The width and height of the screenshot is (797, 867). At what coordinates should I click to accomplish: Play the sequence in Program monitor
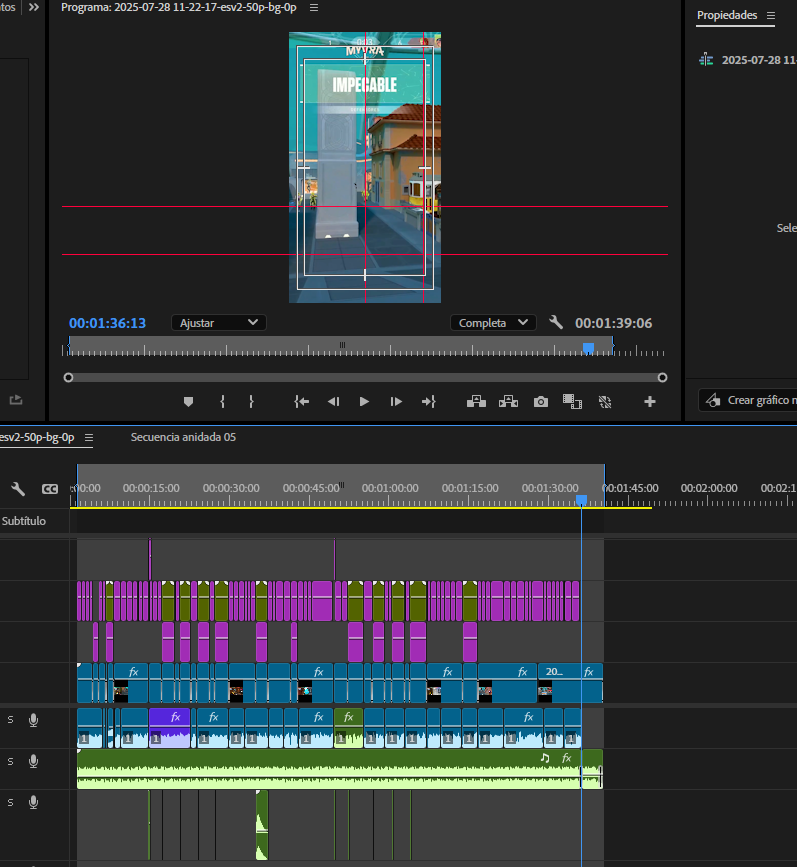point(364,402)
